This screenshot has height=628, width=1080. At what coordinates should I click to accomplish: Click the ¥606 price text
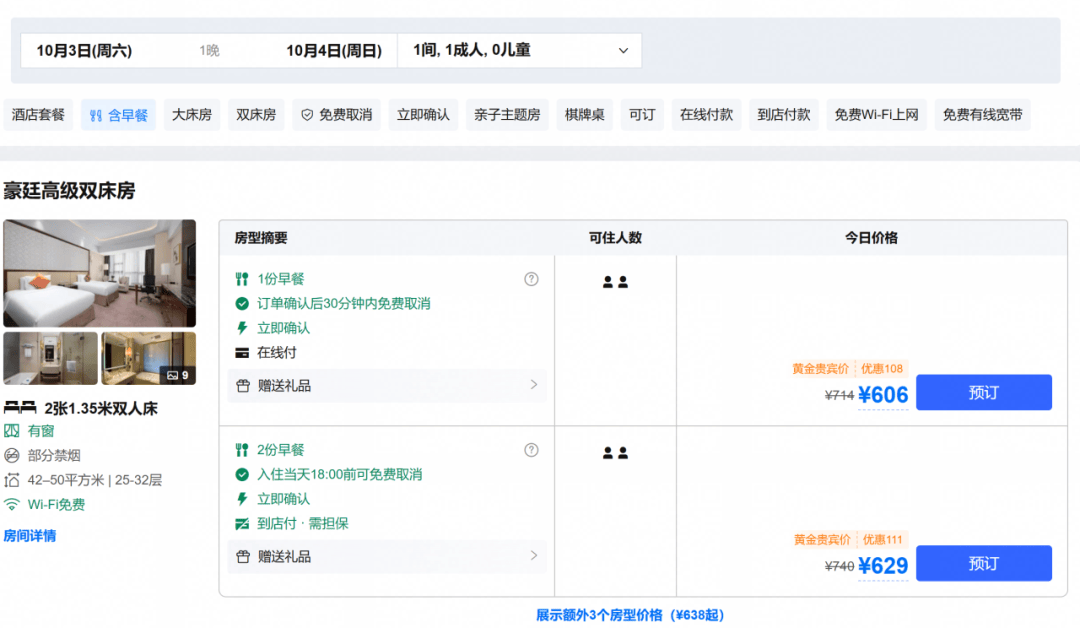tap(883, 395)
